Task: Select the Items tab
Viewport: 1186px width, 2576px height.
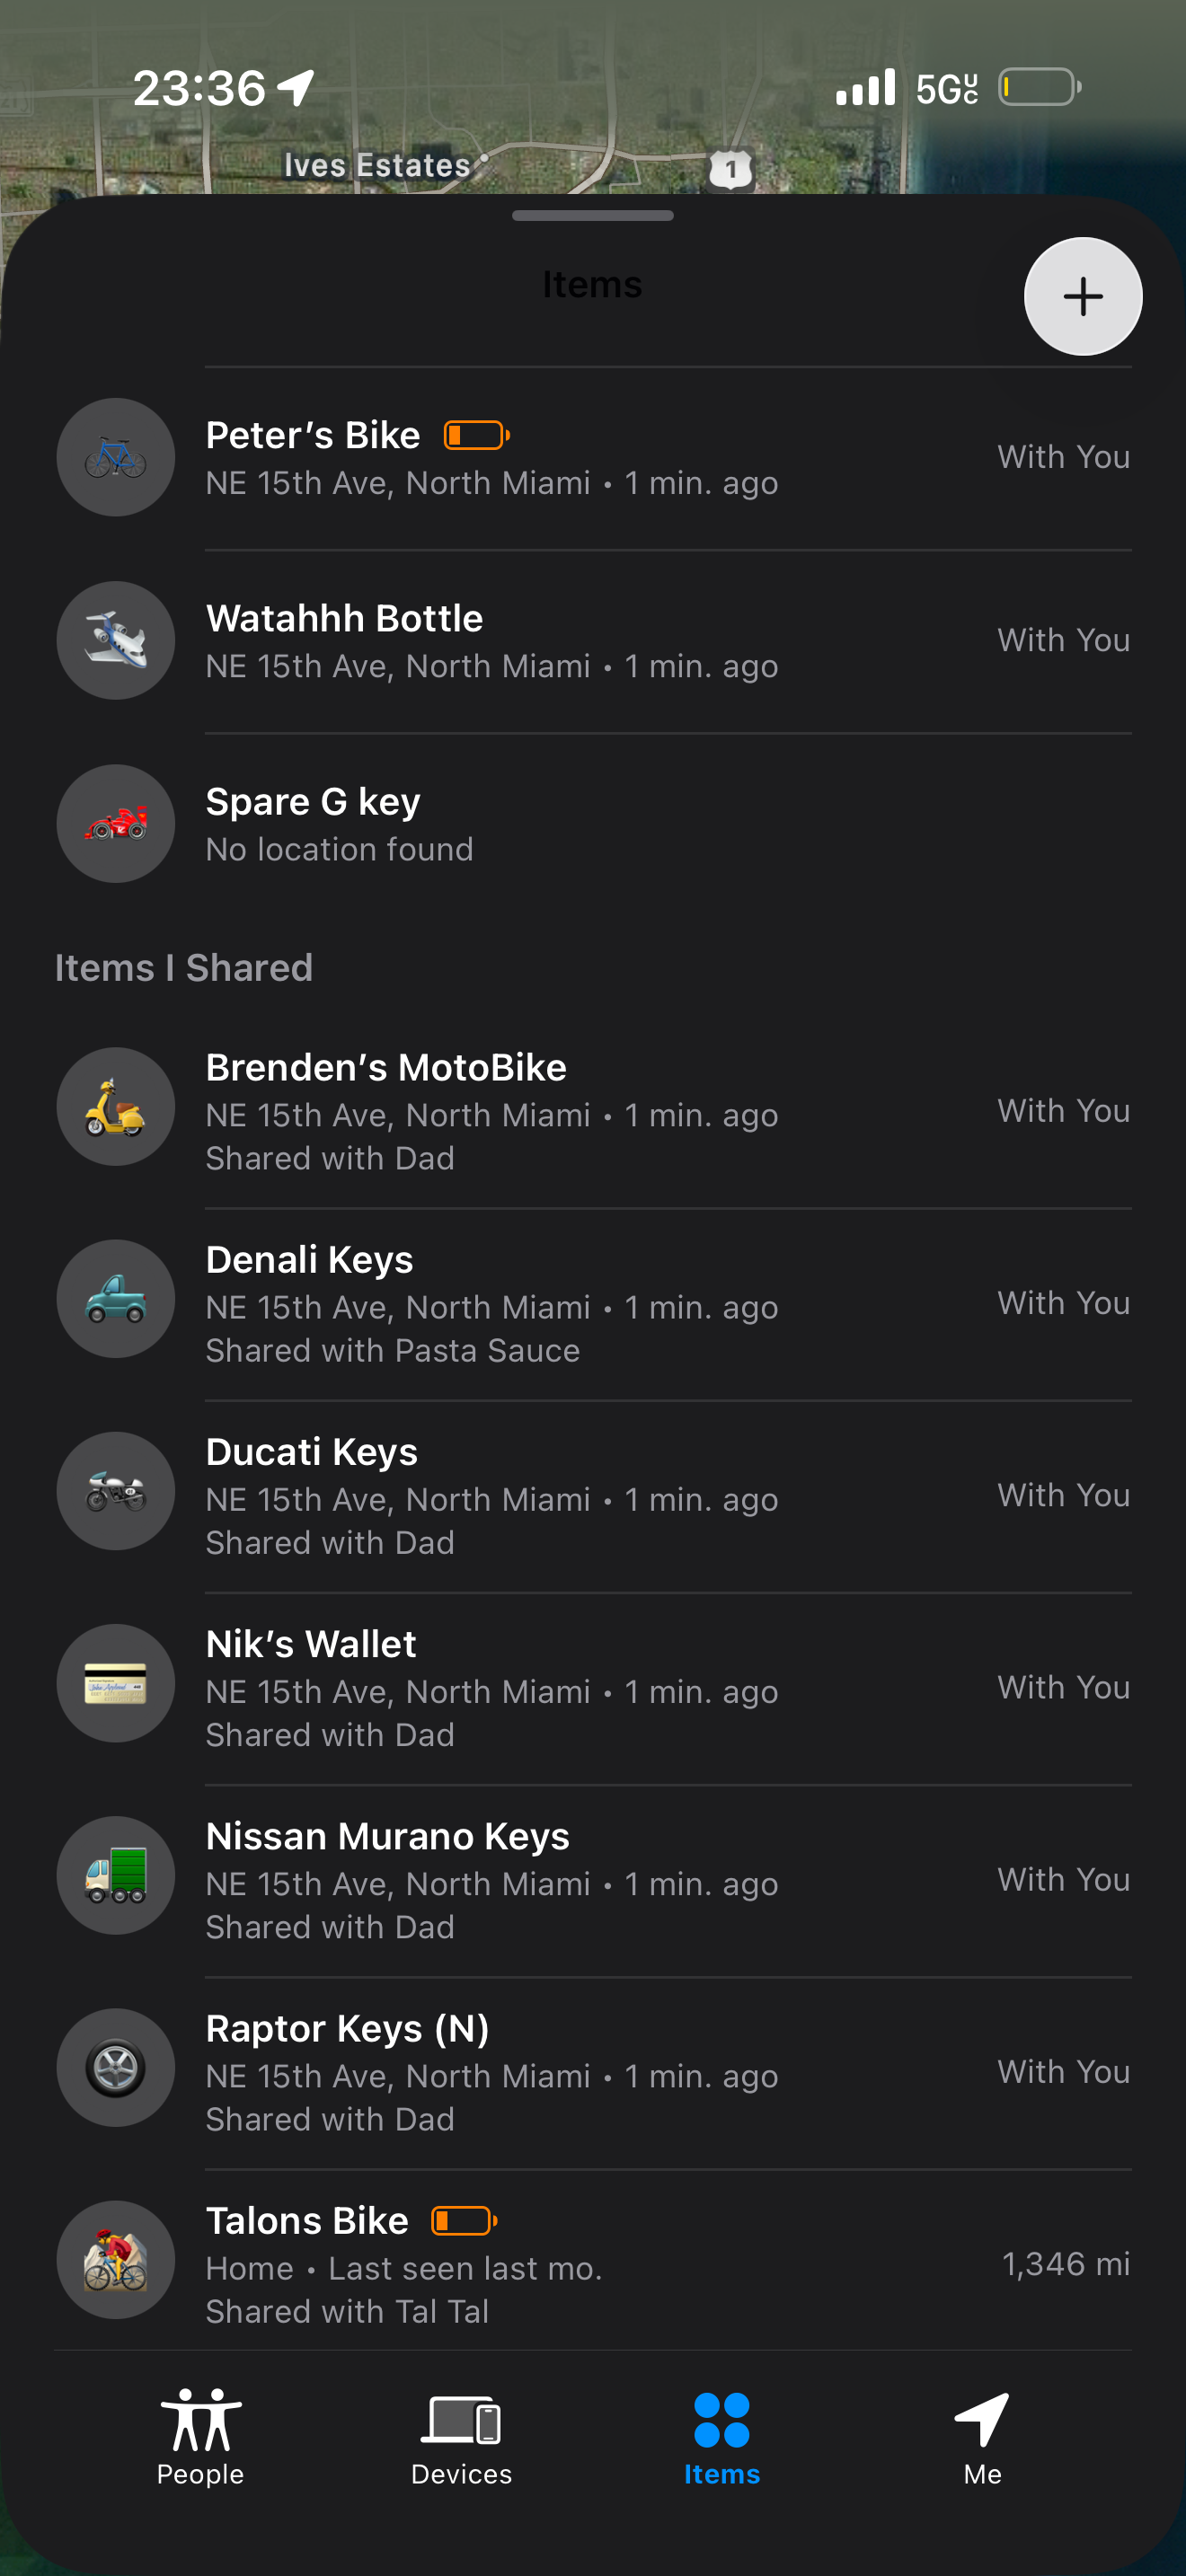Action: [x=721, y=2436]
